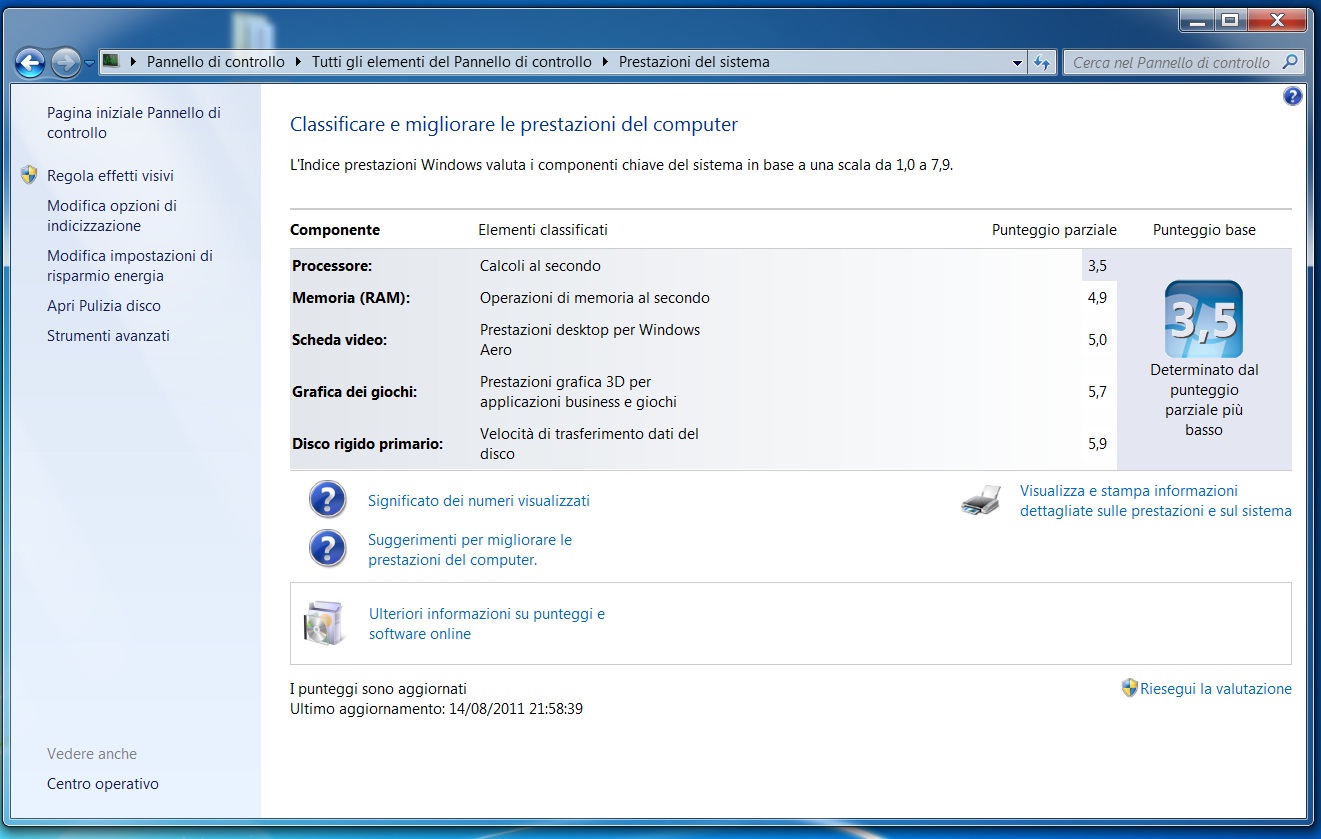The width and height of the screenshot is (1321, 839).
Task: Click Operazioni di memoria al secondo text
Action: click(x=595, y=298)
